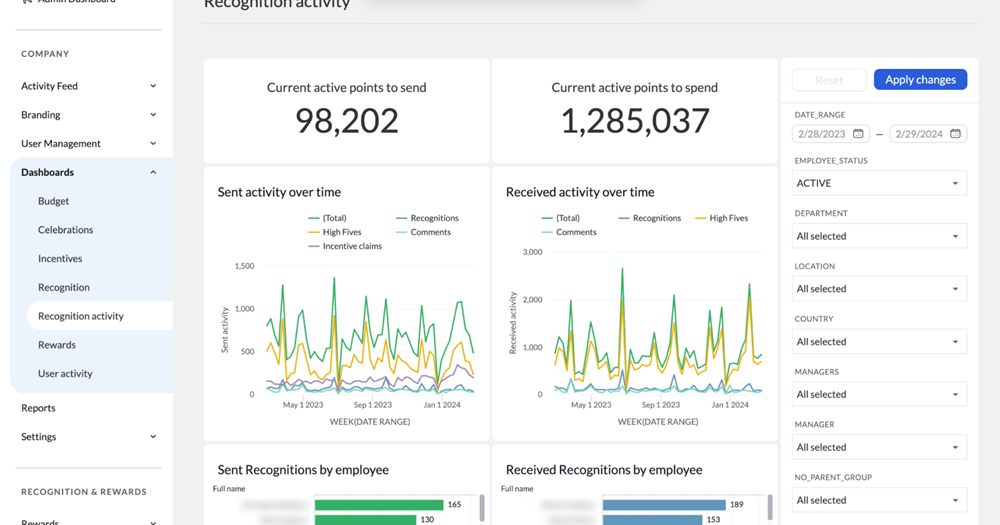Image resolution: width=1000 pixels, height=525 pixels.
Task: Select the Recognition dashboard item
Action: click(x=64, y=287)
